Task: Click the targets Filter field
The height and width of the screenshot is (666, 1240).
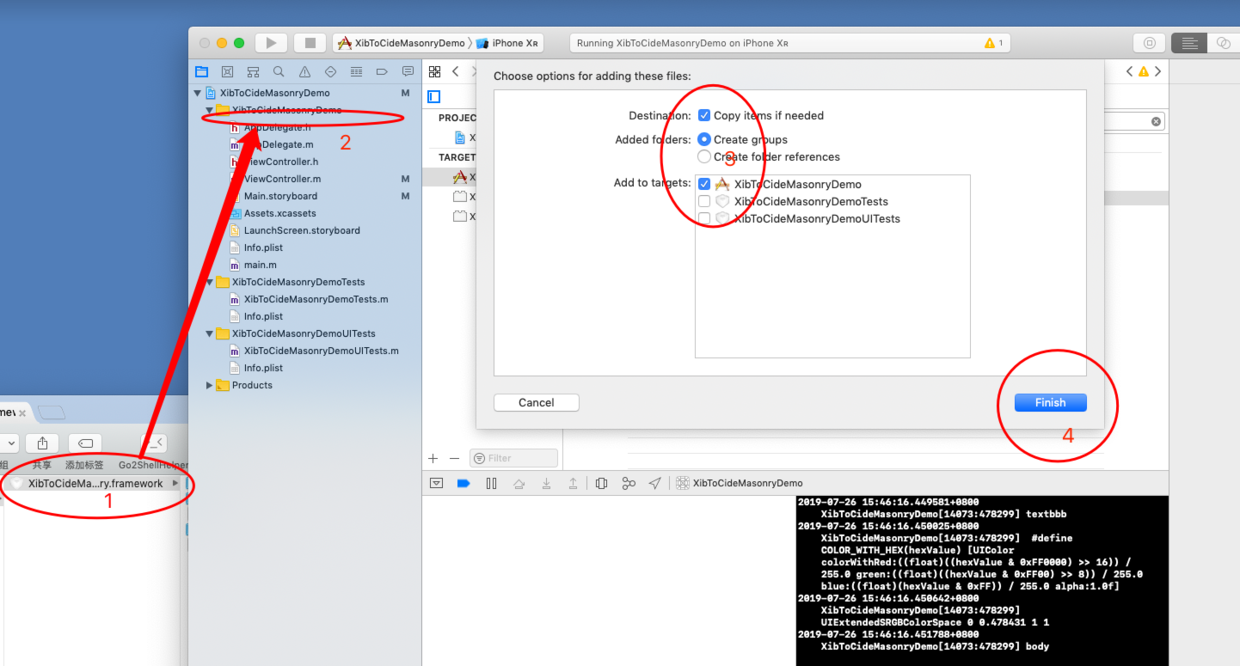Action: (514, 458)
